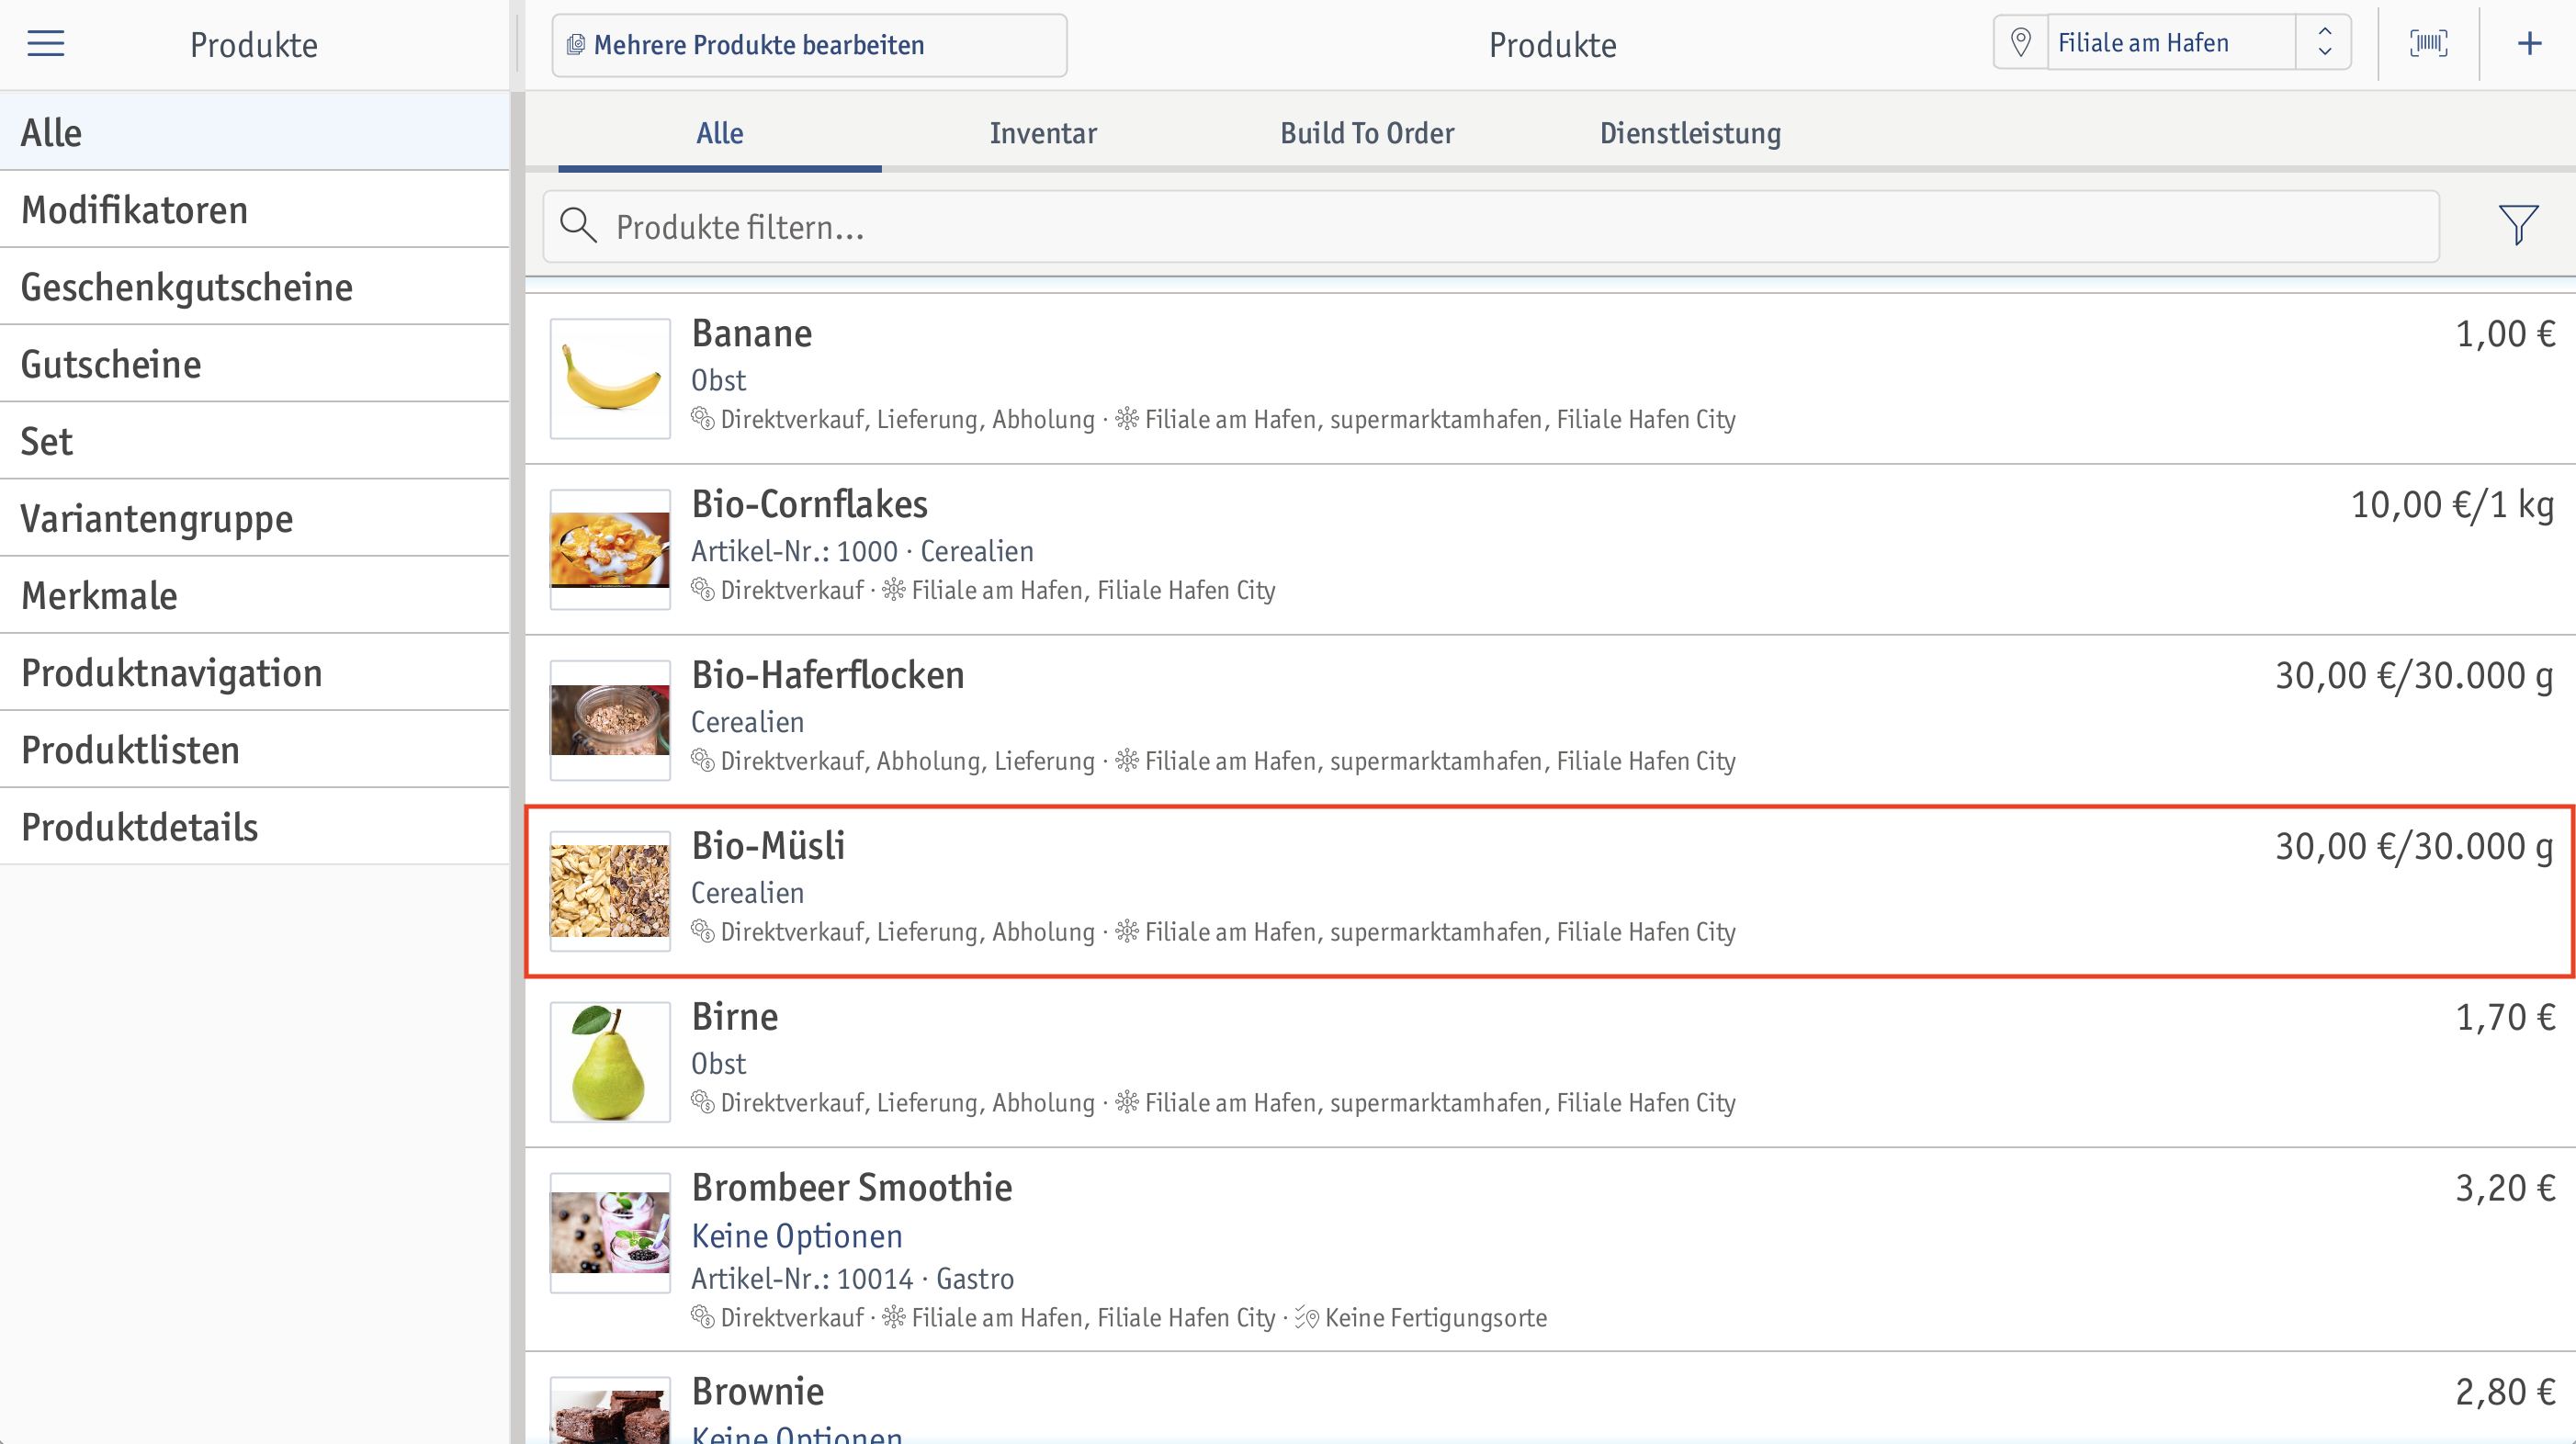Focus the Produkte filtern search field

[1491, 227]
